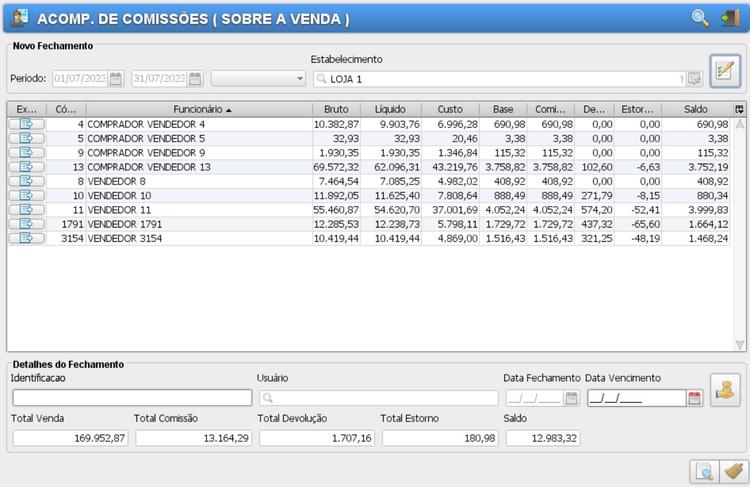Open the table column chooser menu
Screen dimensions: 750x487
pos(739,109)
